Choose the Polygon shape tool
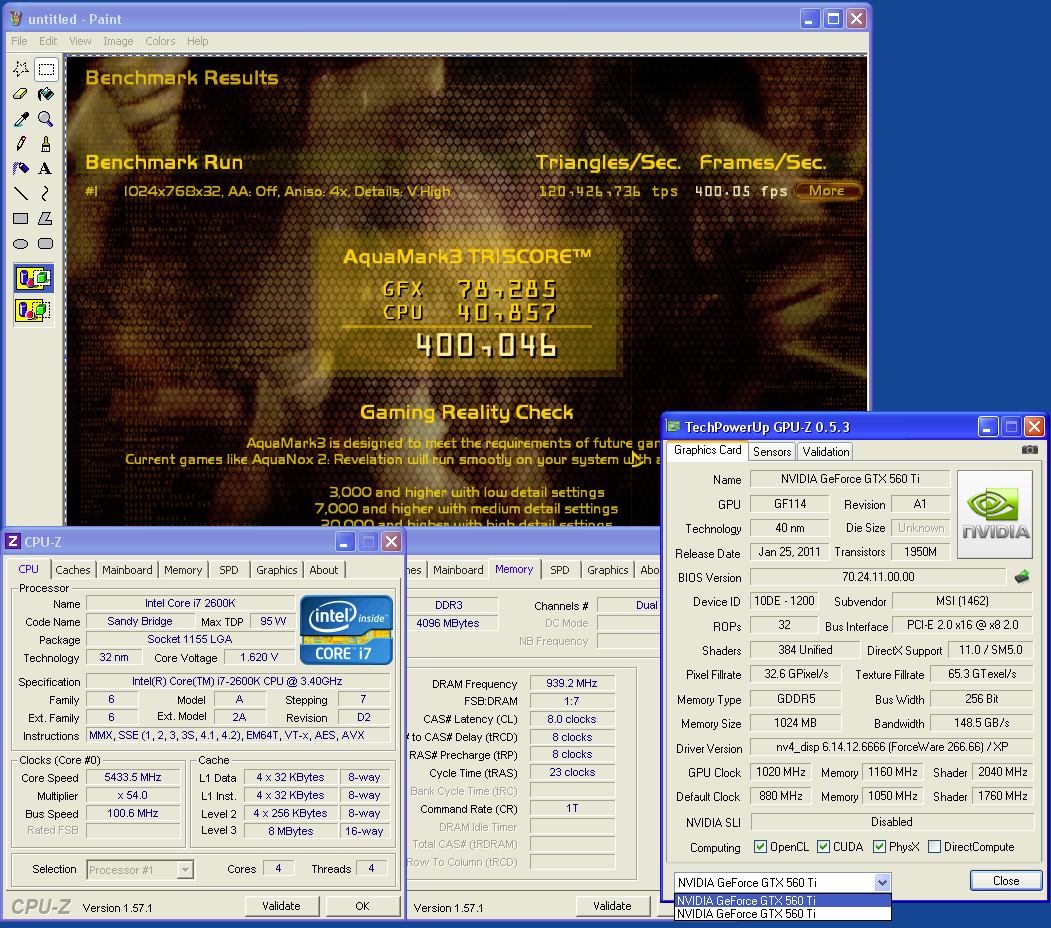Viewport: 1051px width, 928px height. (x=46, y=219)
